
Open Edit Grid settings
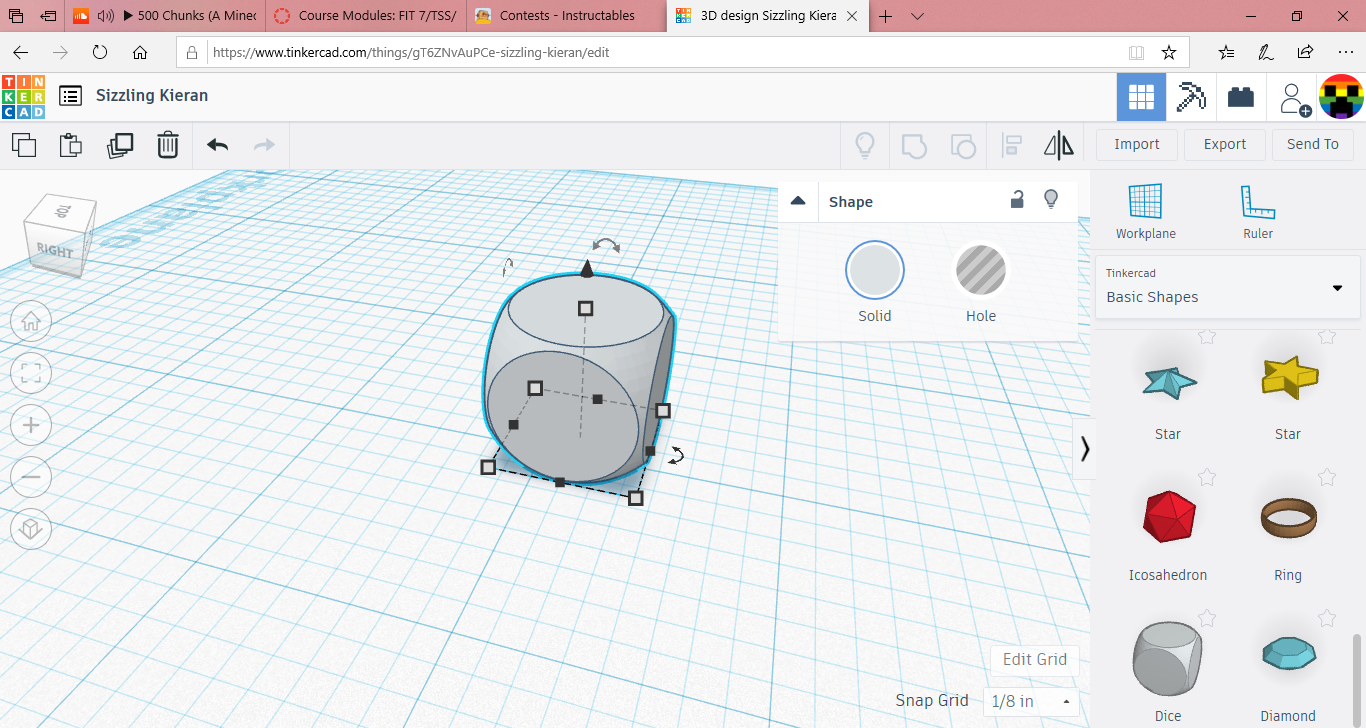pyautogui.click(x=1035, y=659)
